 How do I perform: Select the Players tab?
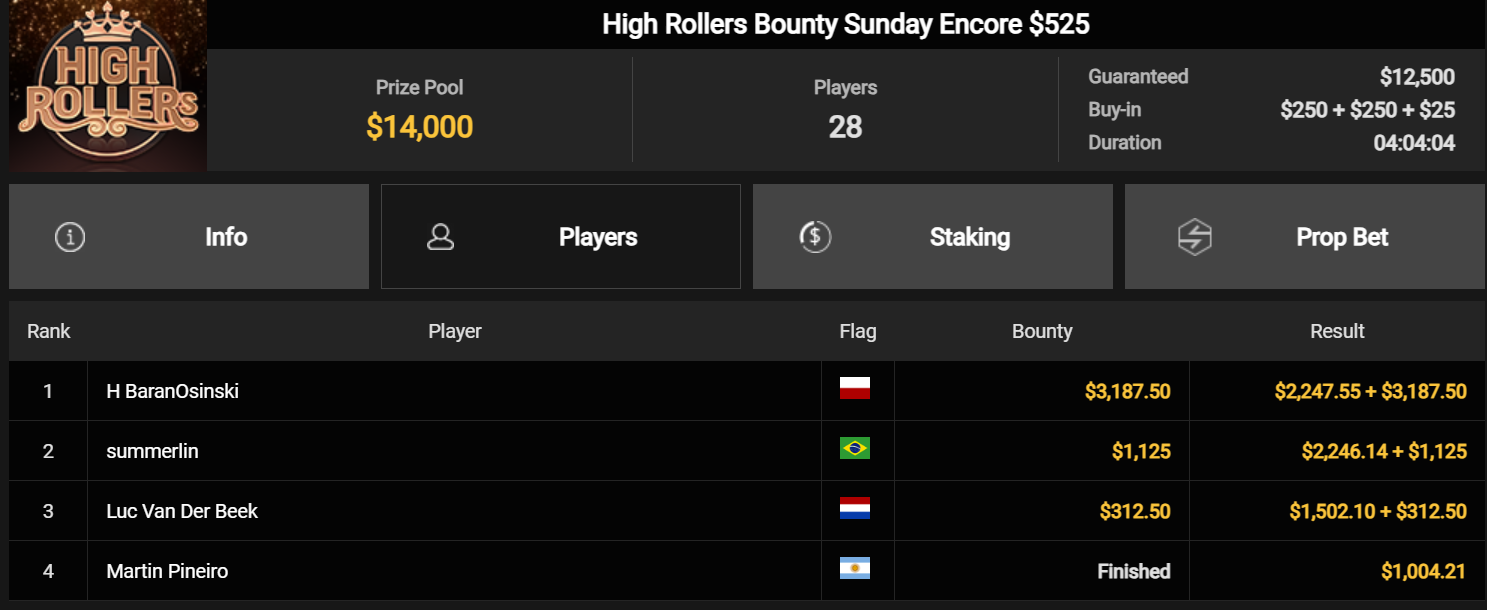(x=561, y=237)
